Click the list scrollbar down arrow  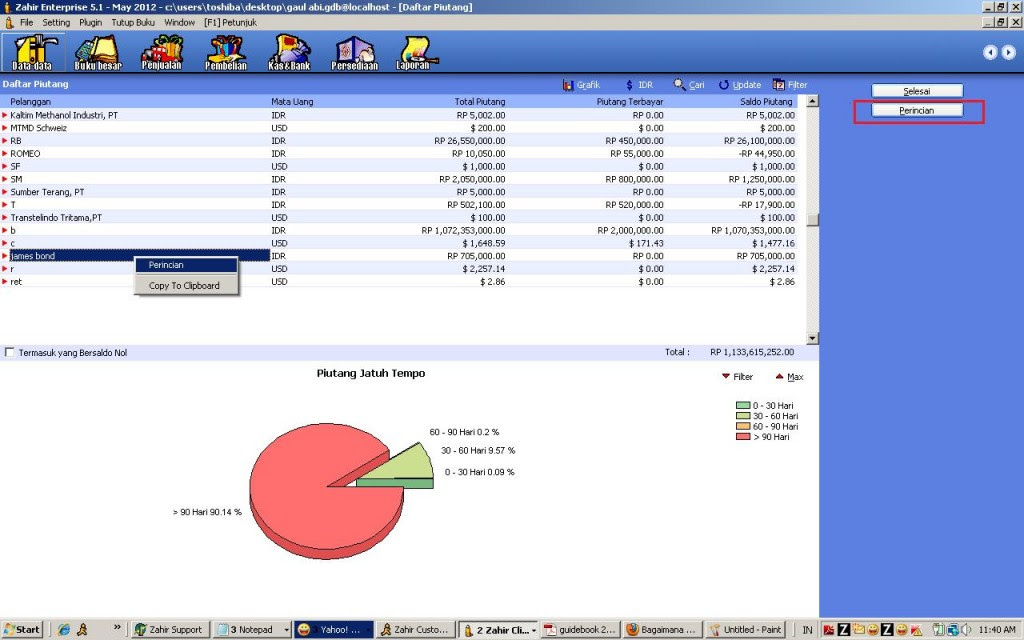(x=812, y=338)
